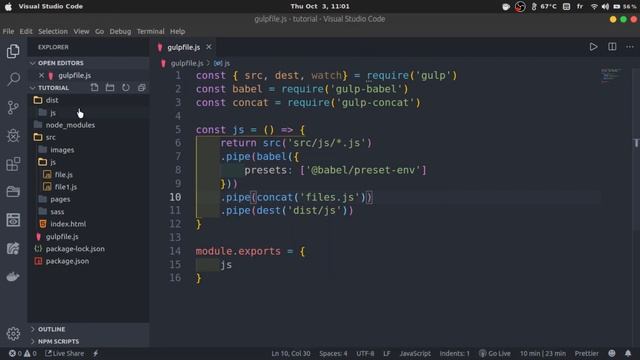Collapse all folders in Explorer
This screenshot has height=360, width=640.
[142, 87]
